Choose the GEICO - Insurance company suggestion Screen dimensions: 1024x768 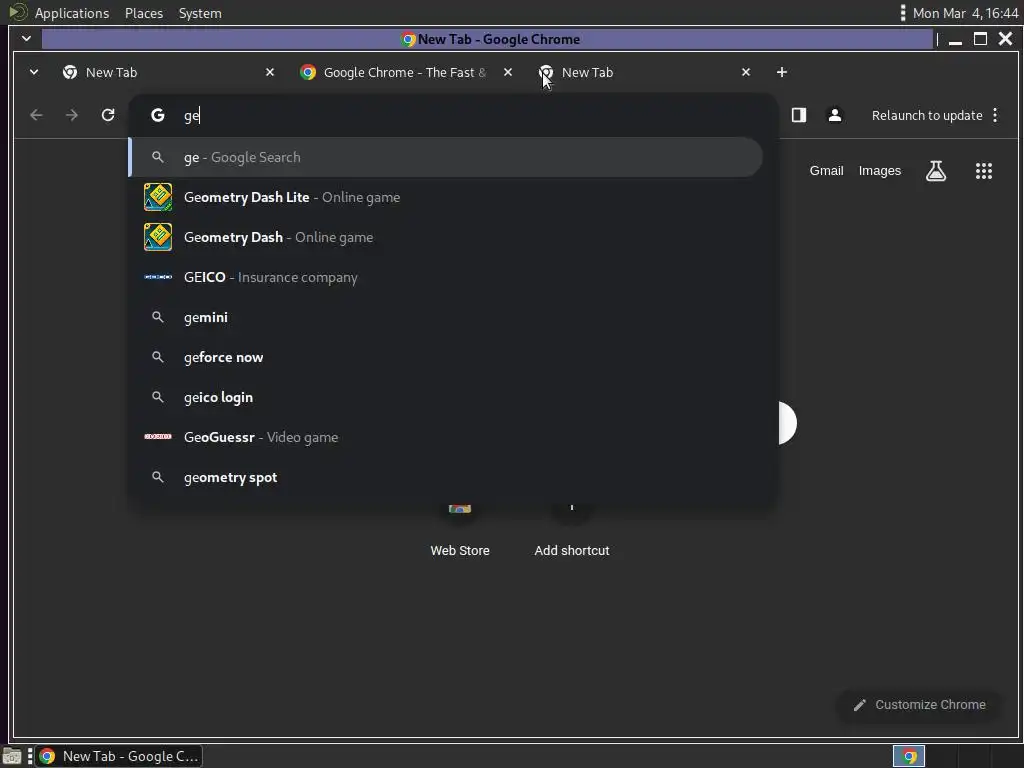pos(445,277)
